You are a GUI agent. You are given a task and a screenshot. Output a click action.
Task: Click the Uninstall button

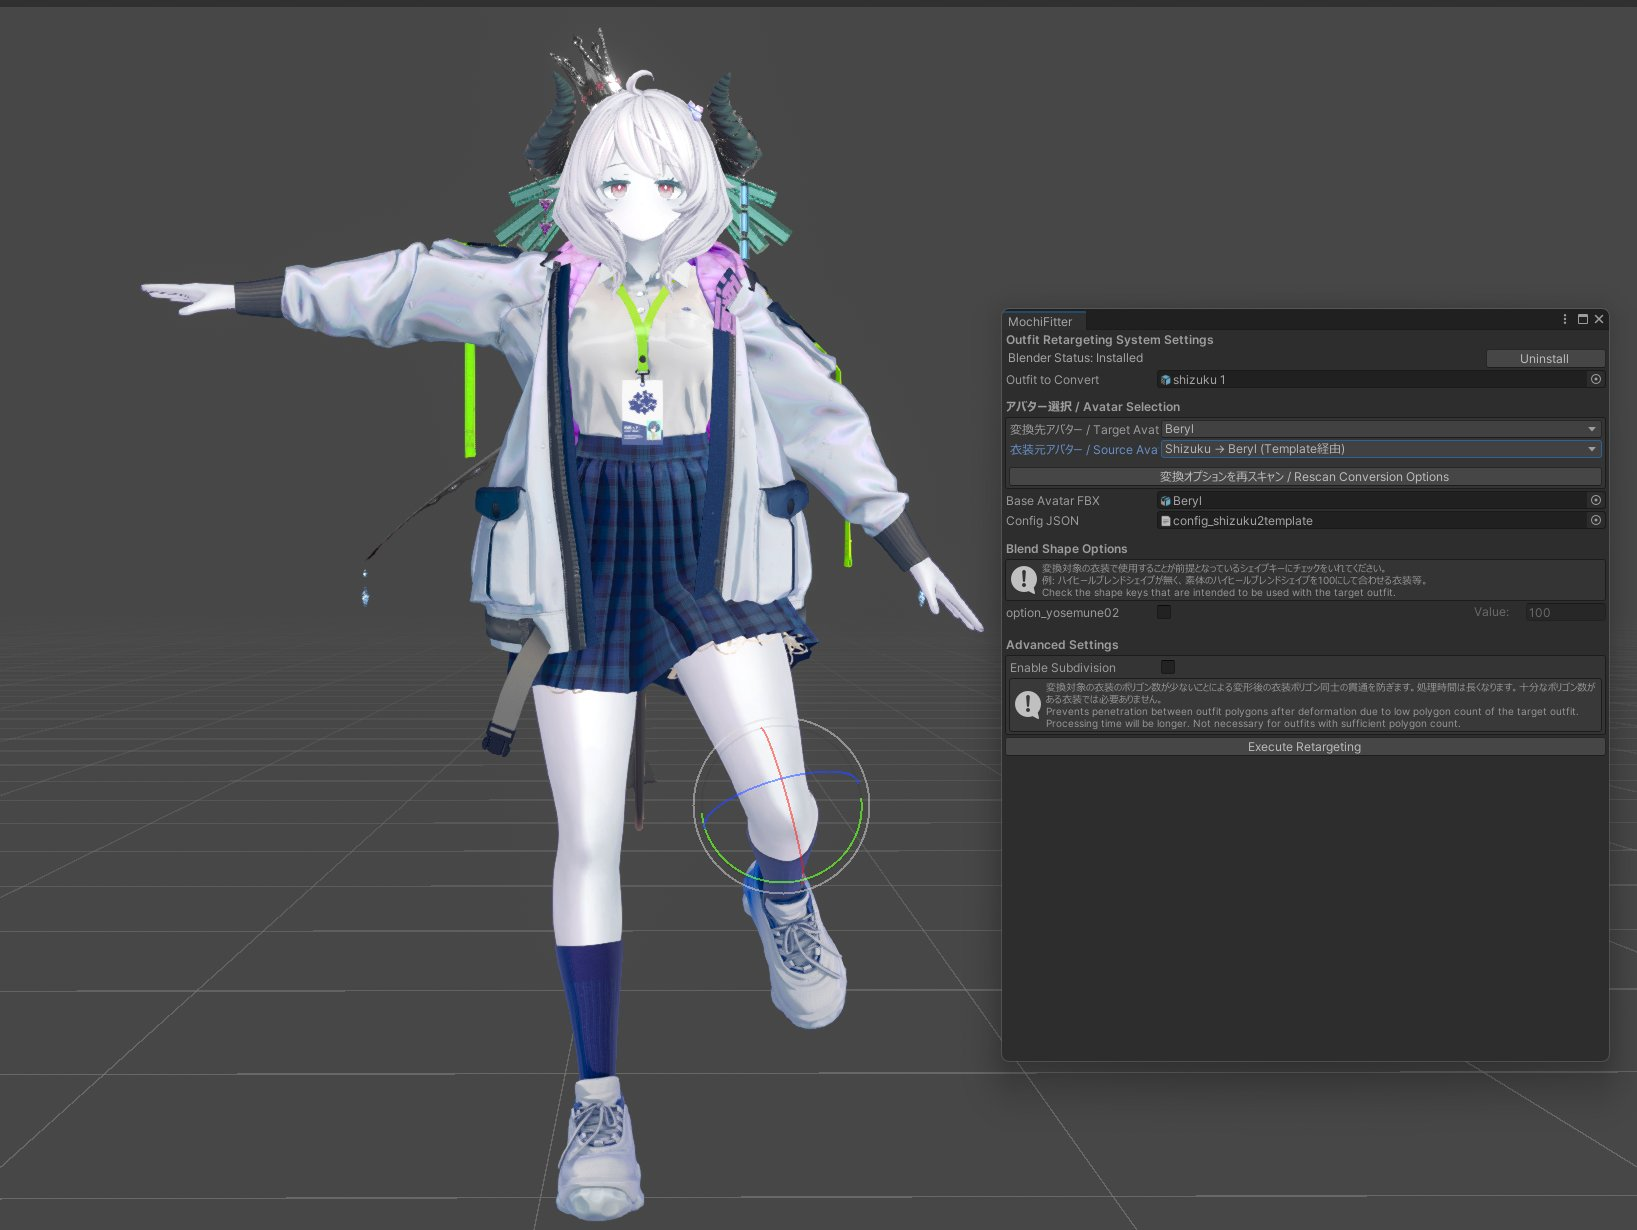tap(1545, 358)
